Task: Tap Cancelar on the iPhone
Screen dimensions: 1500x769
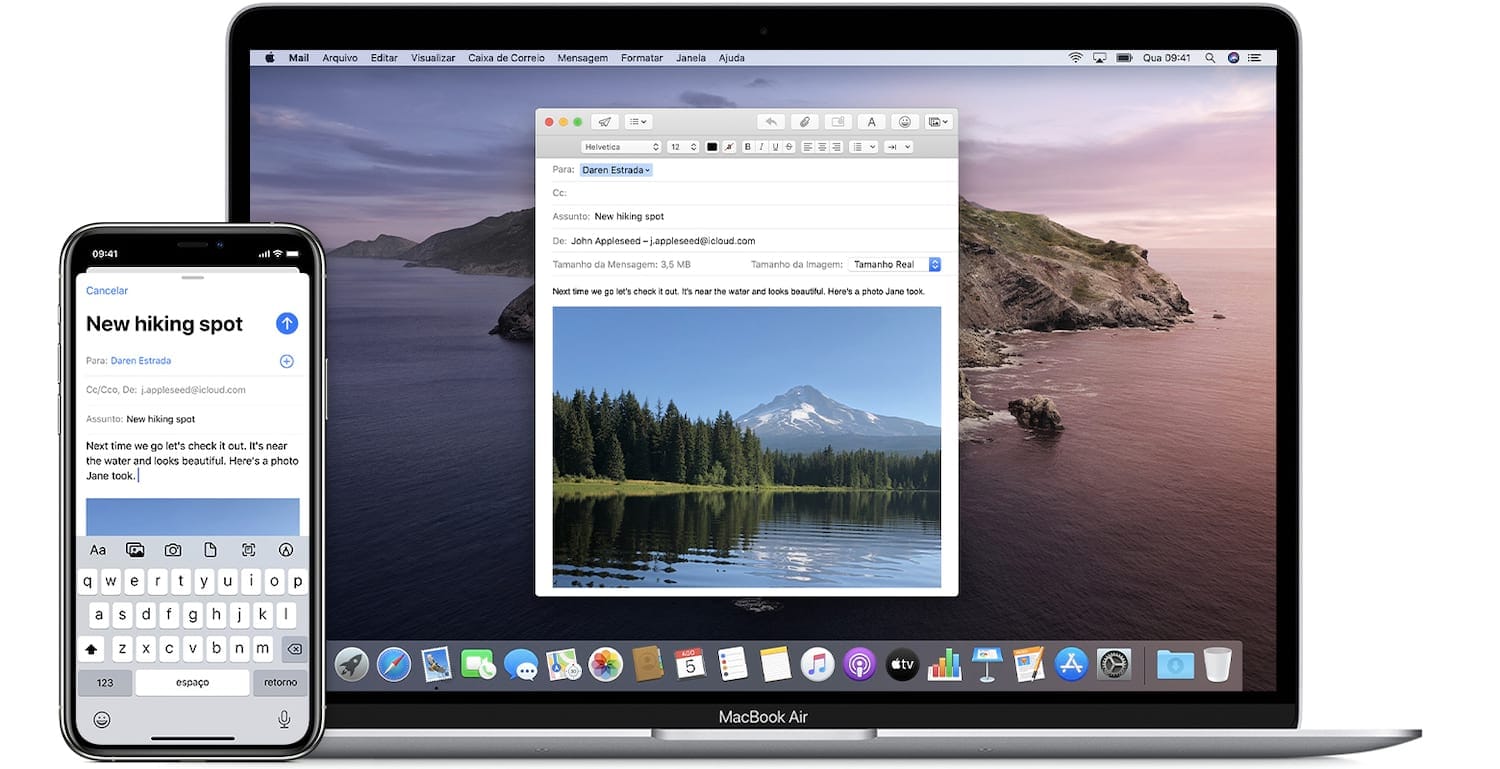Action: coord(107,291)
